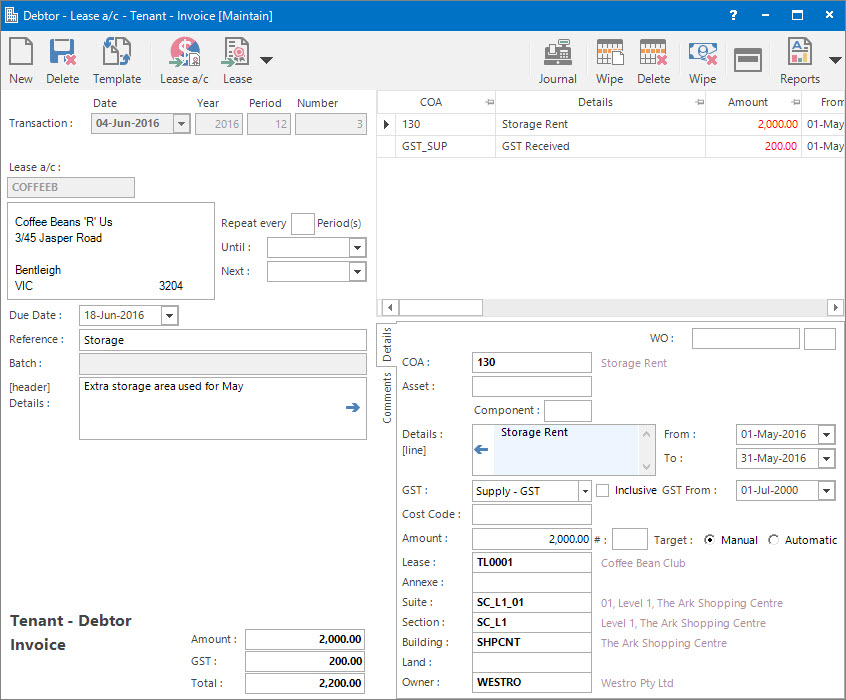Click the grid Wipe icon after Journal
This screenshot has height=700, width=846.
click(x=610, y=60)
